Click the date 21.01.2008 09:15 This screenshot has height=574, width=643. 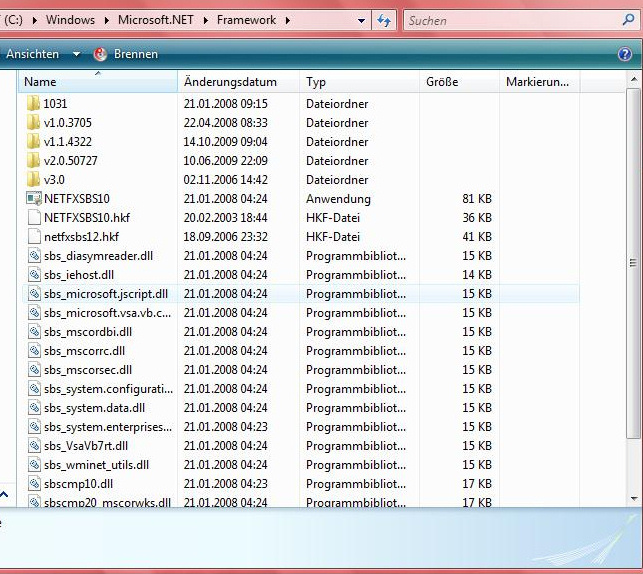tap(225, 103)
